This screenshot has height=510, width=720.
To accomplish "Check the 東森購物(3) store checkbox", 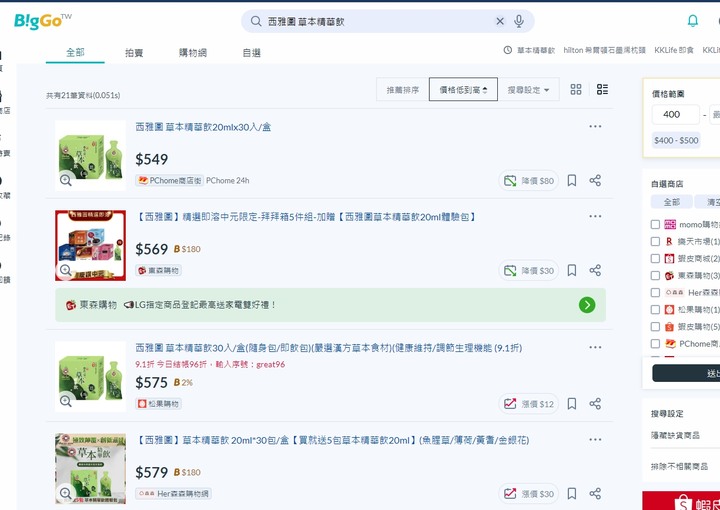I will point(655,275).
